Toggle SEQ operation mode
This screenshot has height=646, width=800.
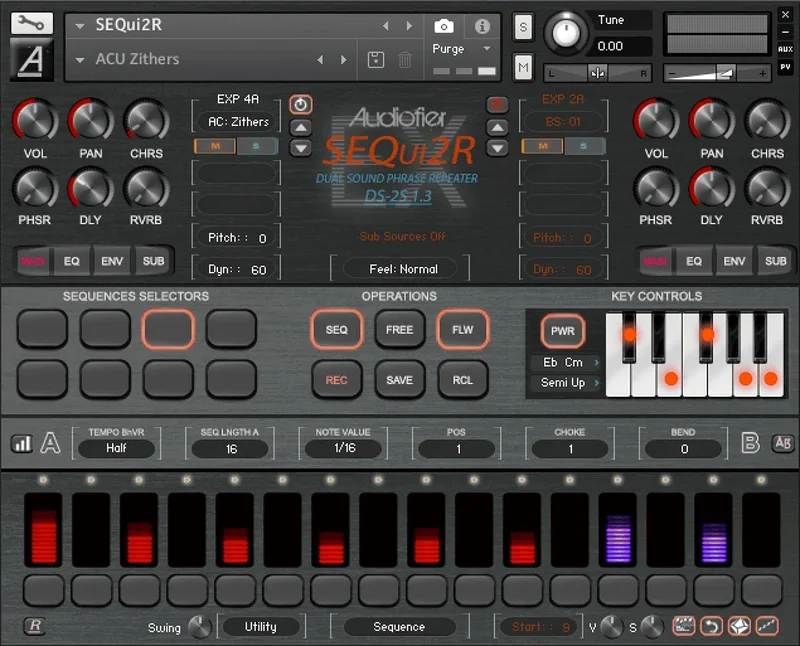point(337,330)
